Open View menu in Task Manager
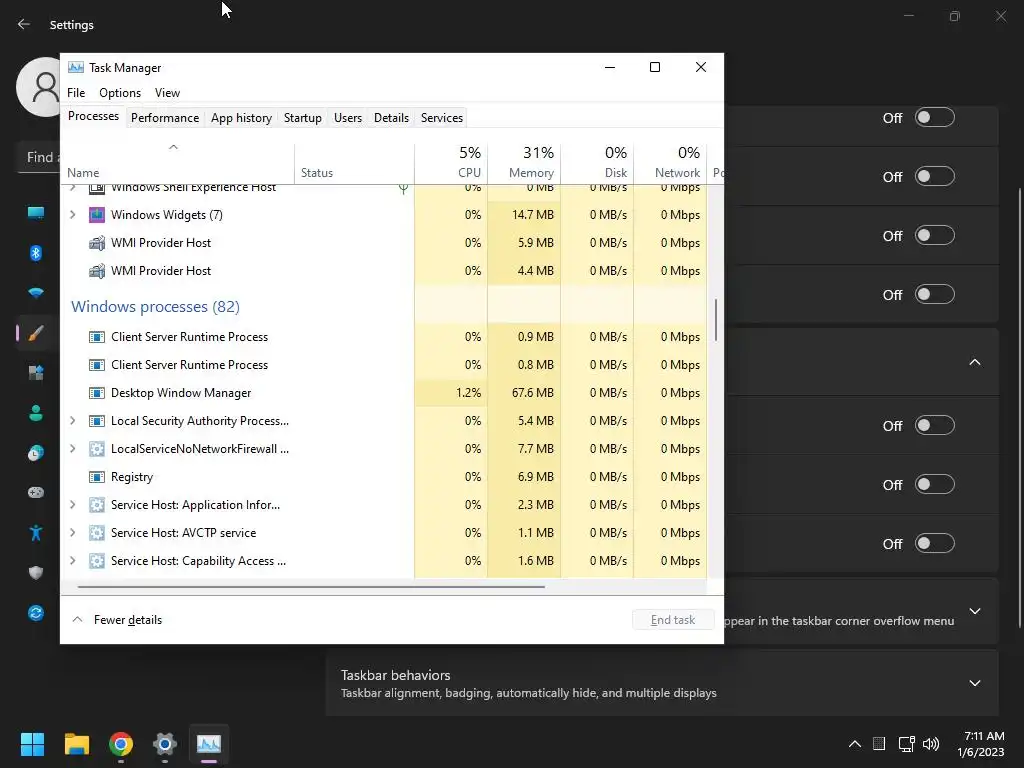Viewport: 1024px width, 768px height. (x=167, y=93)
